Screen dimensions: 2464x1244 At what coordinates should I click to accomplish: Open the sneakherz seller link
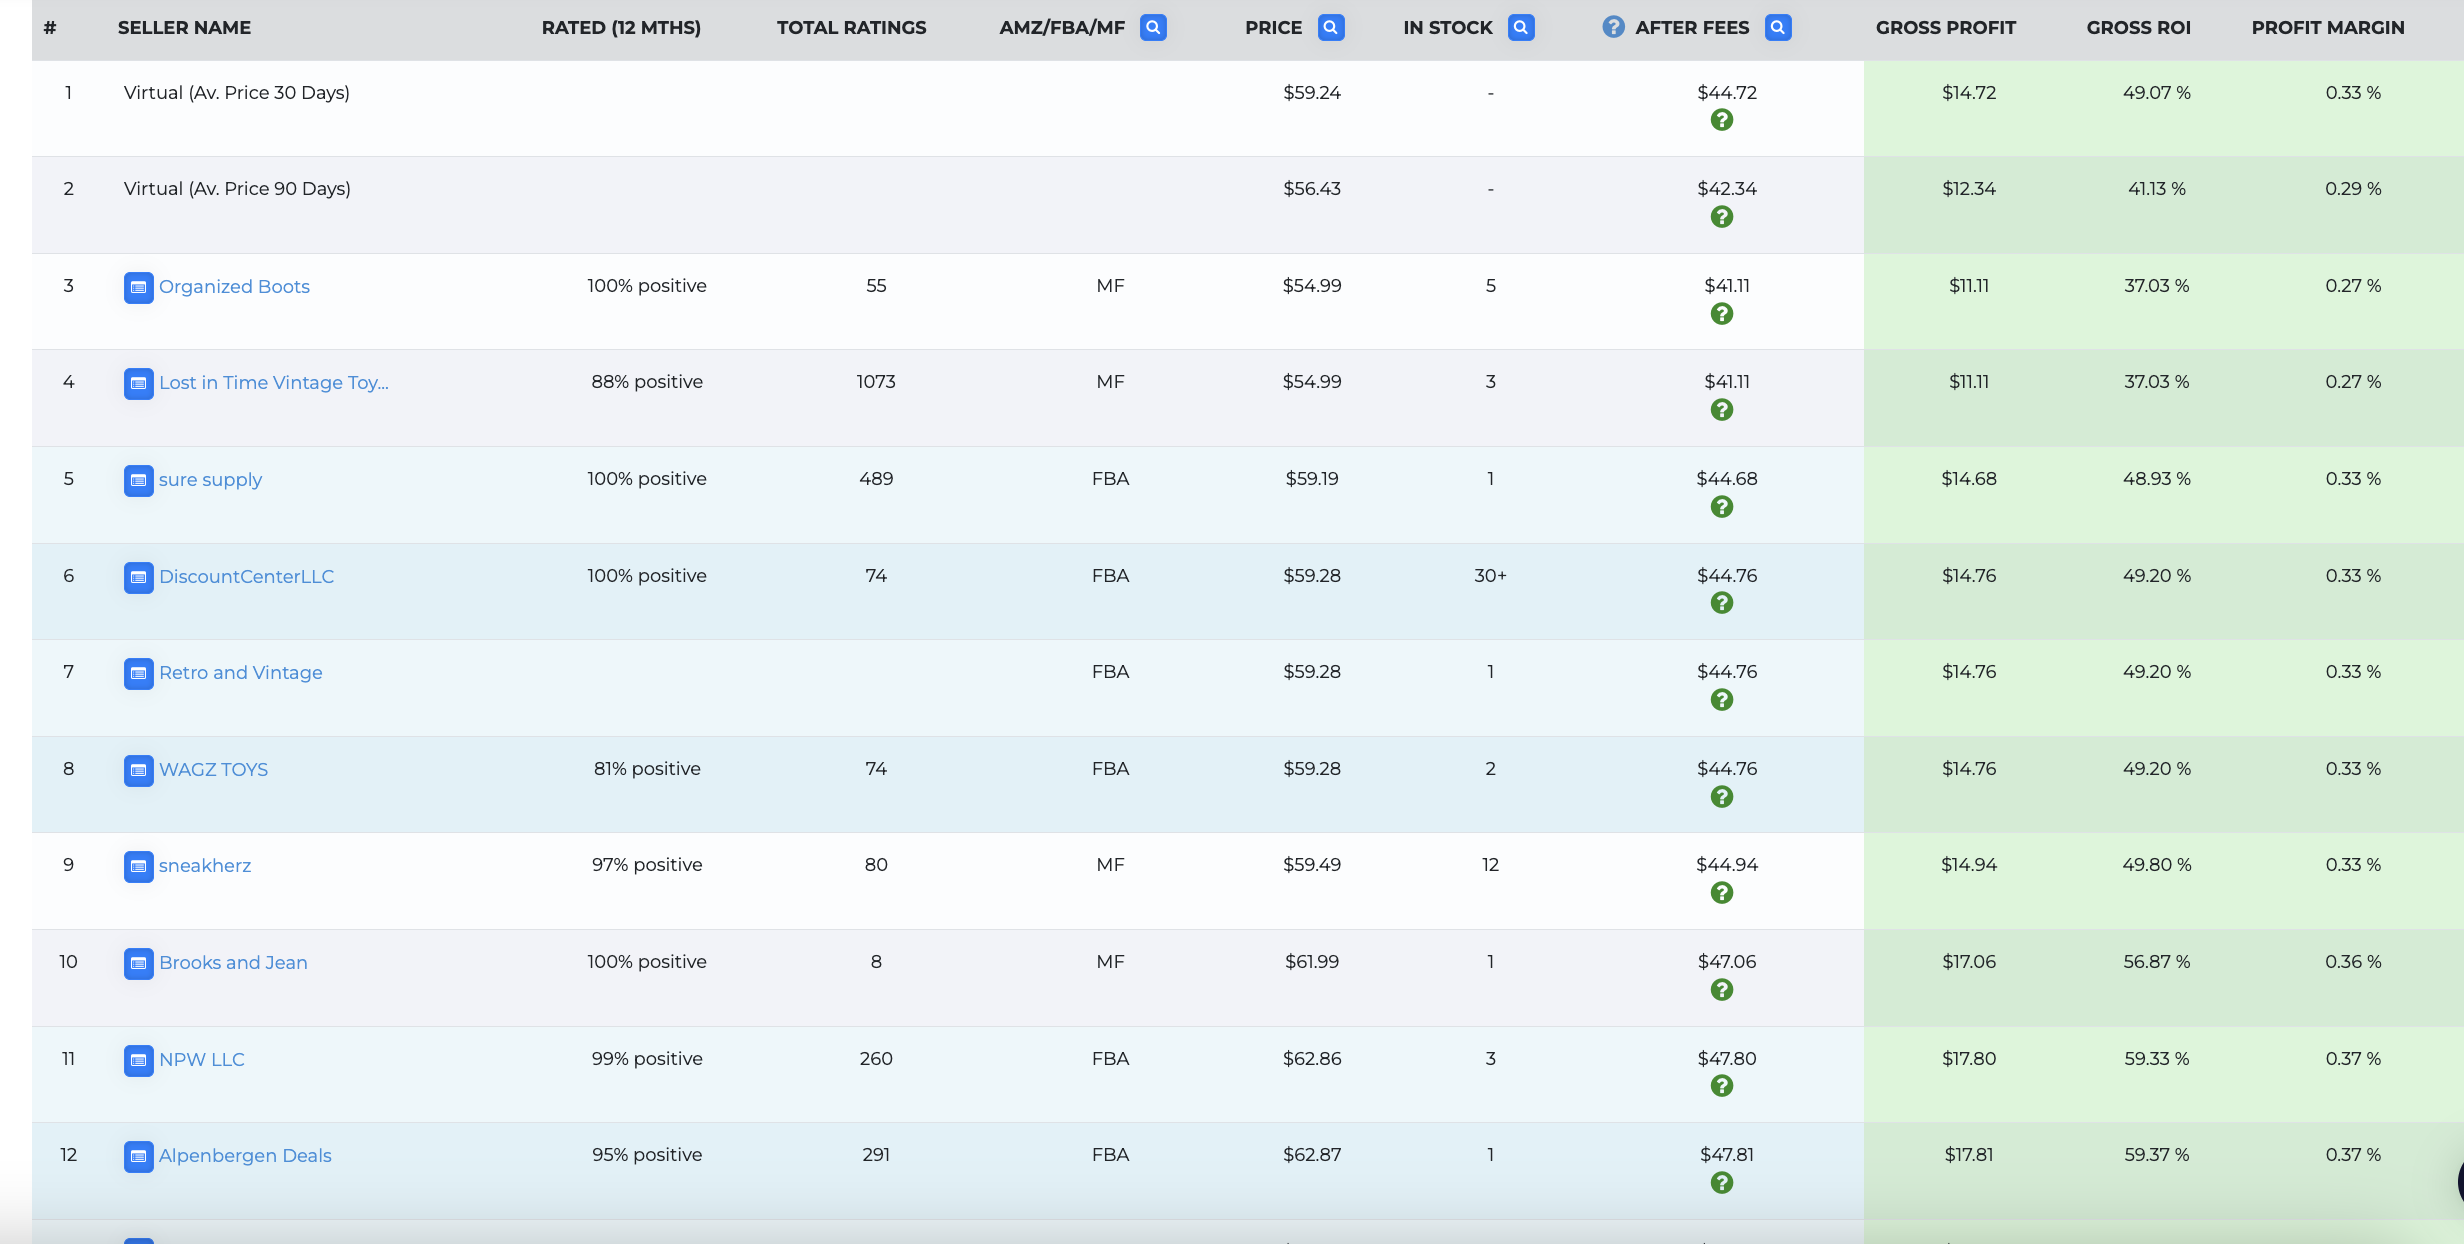pos(205,866)
